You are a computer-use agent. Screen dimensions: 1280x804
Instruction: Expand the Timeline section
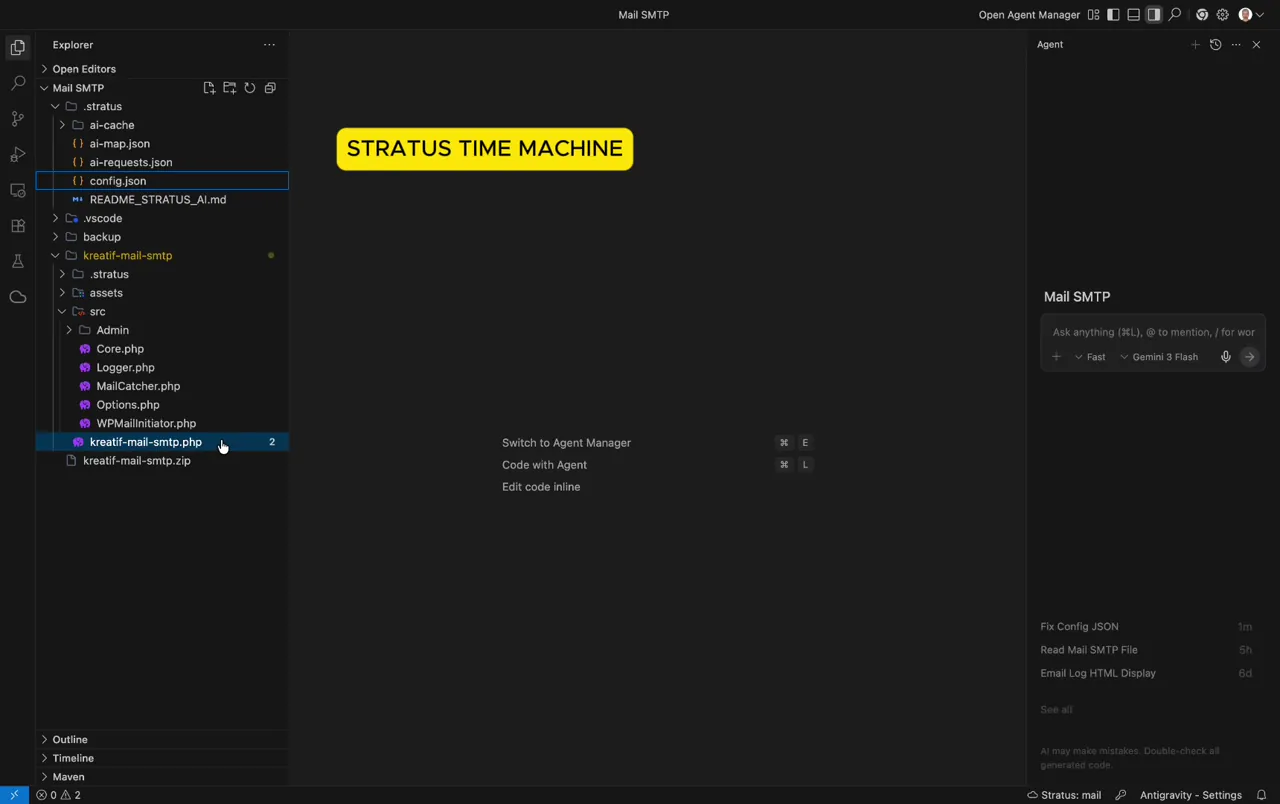coord(73,758)
